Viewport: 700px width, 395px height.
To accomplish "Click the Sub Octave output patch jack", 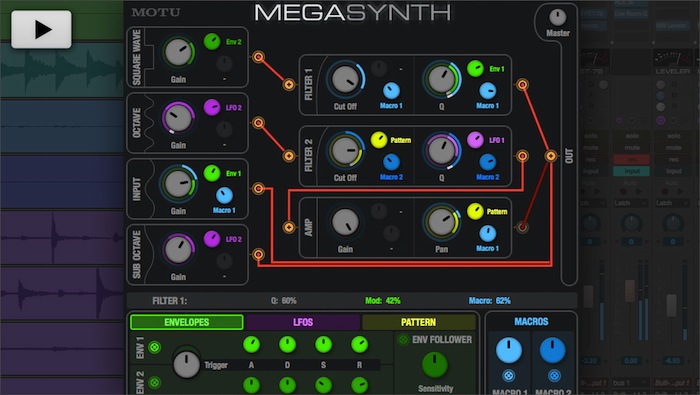I will click(258, 254).
